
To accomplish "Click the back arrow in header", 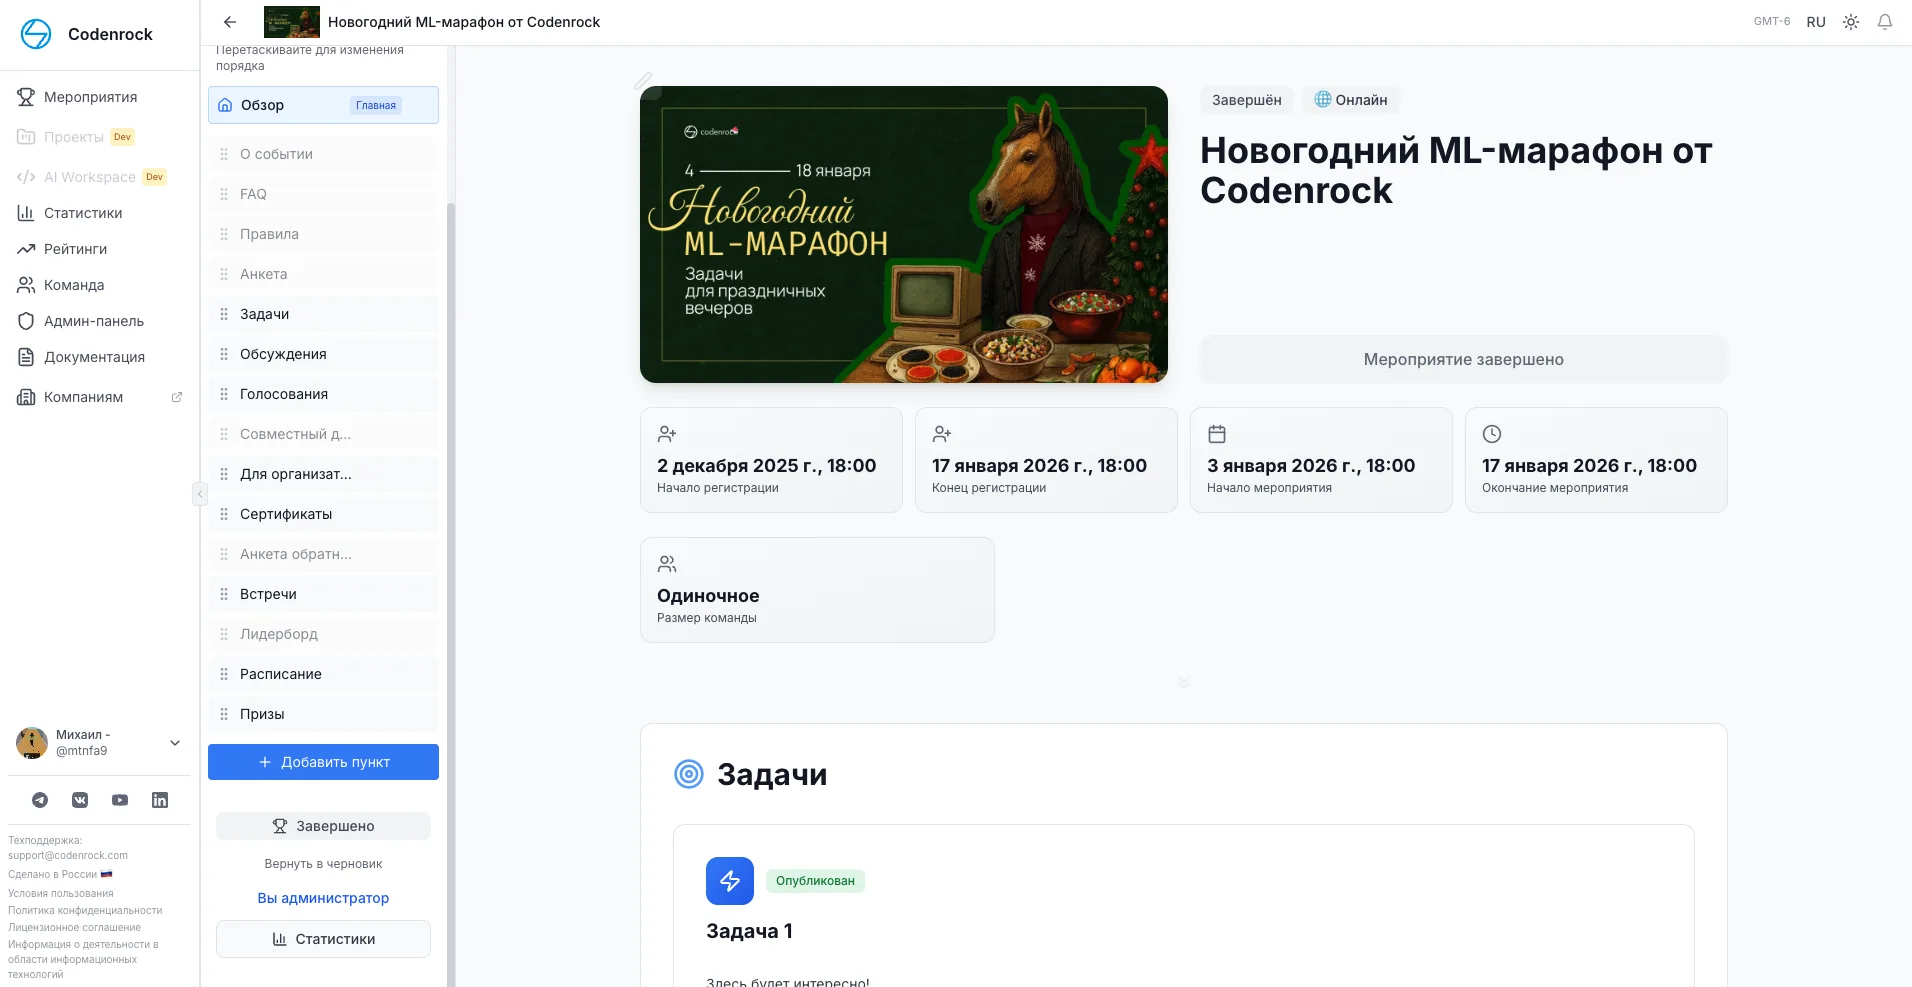I will click(230, 22).
